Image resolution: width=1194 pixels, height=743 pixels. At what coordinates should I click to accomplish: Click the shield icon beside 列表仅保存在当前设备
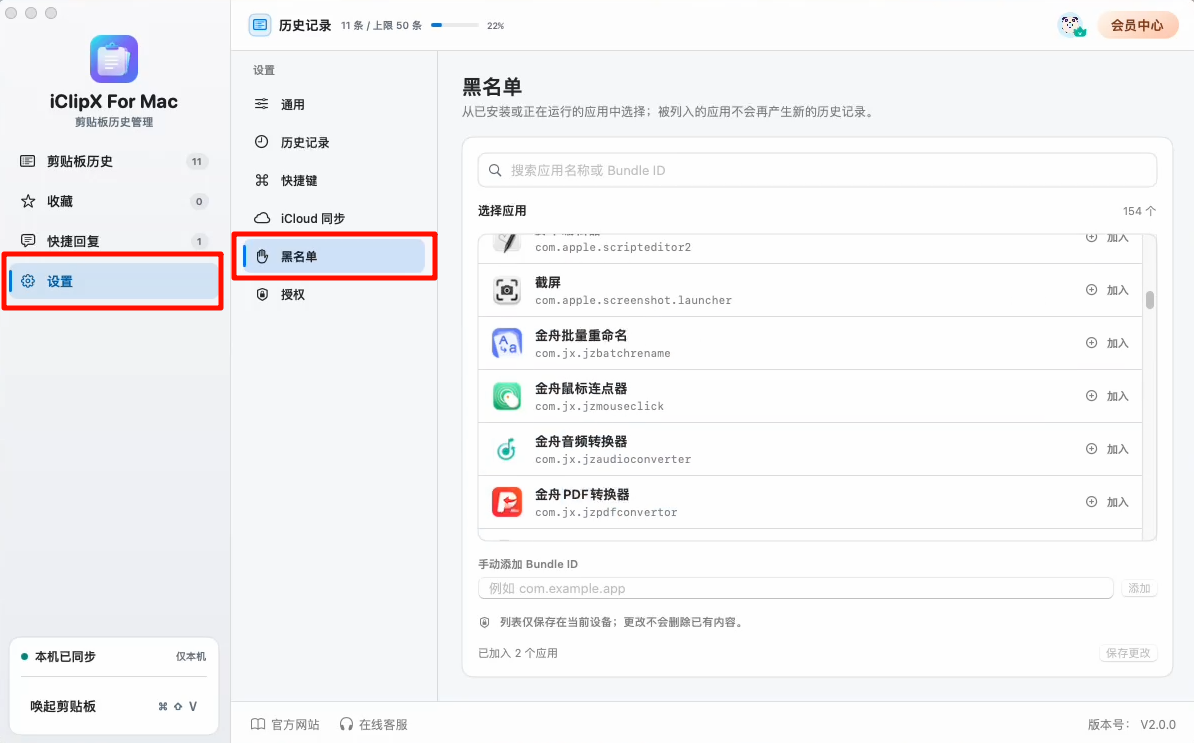click(484, 622)
